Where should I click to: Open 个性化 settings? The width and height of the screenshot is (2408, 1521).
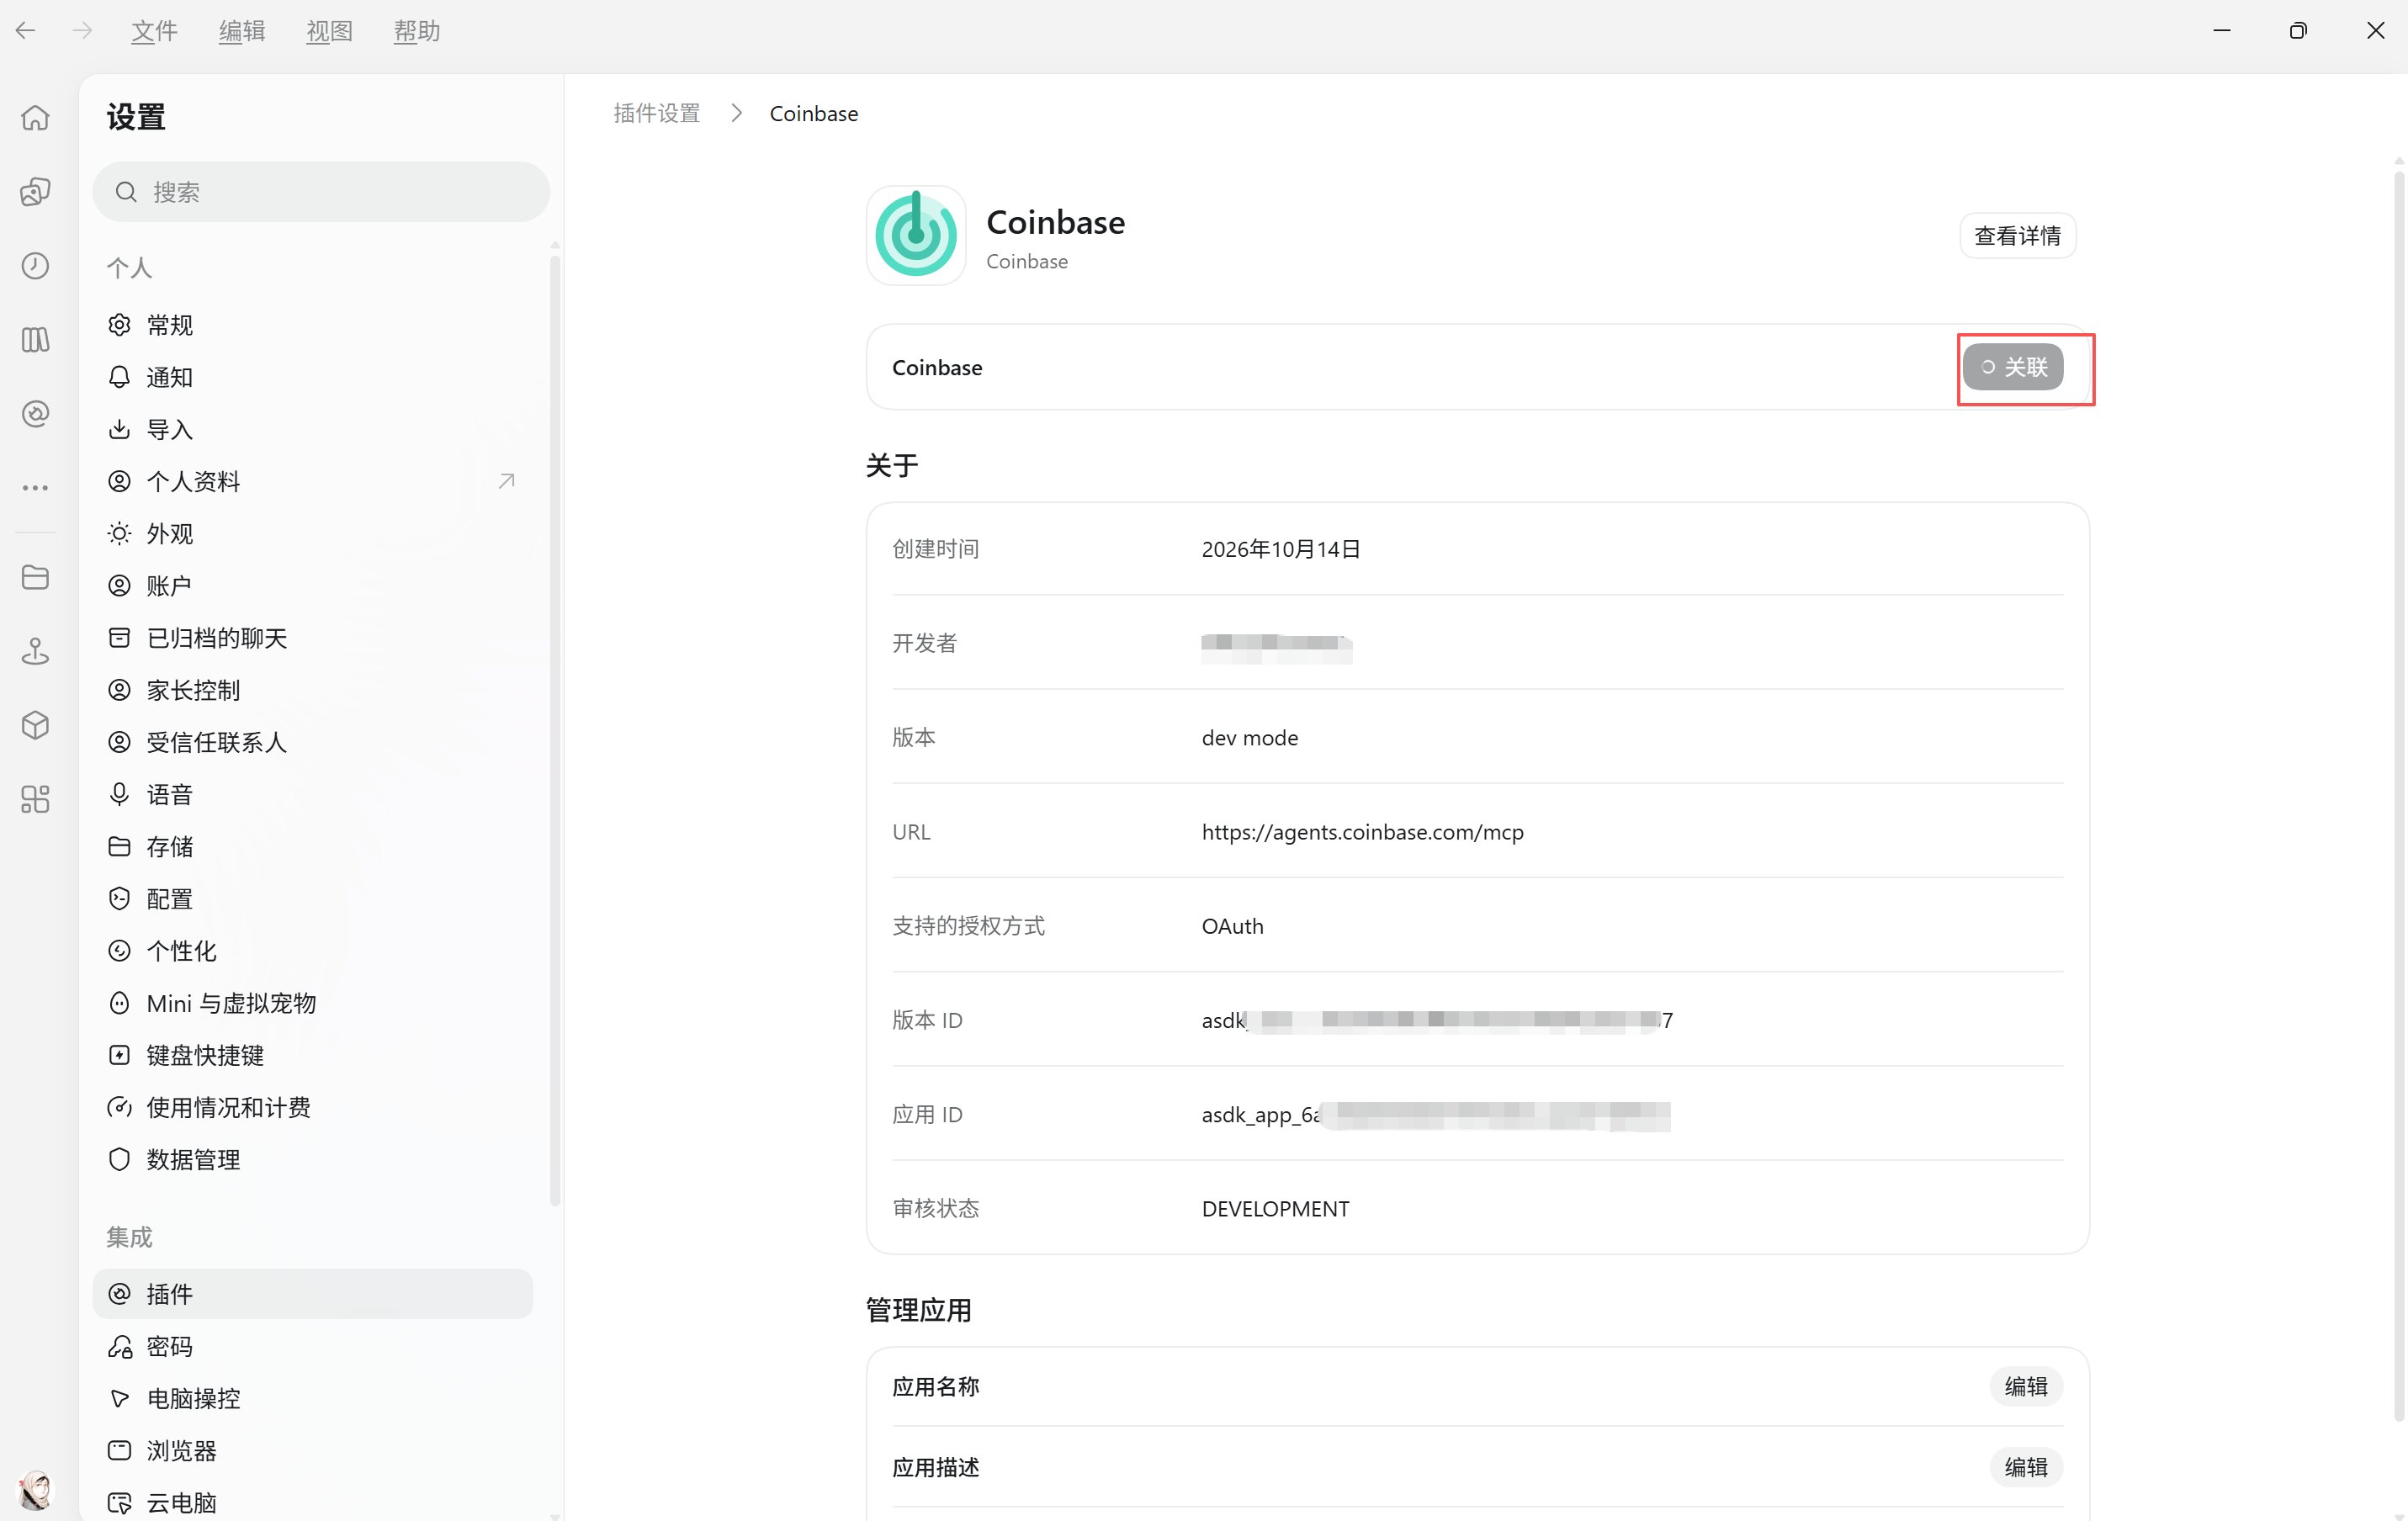point(313,951)
